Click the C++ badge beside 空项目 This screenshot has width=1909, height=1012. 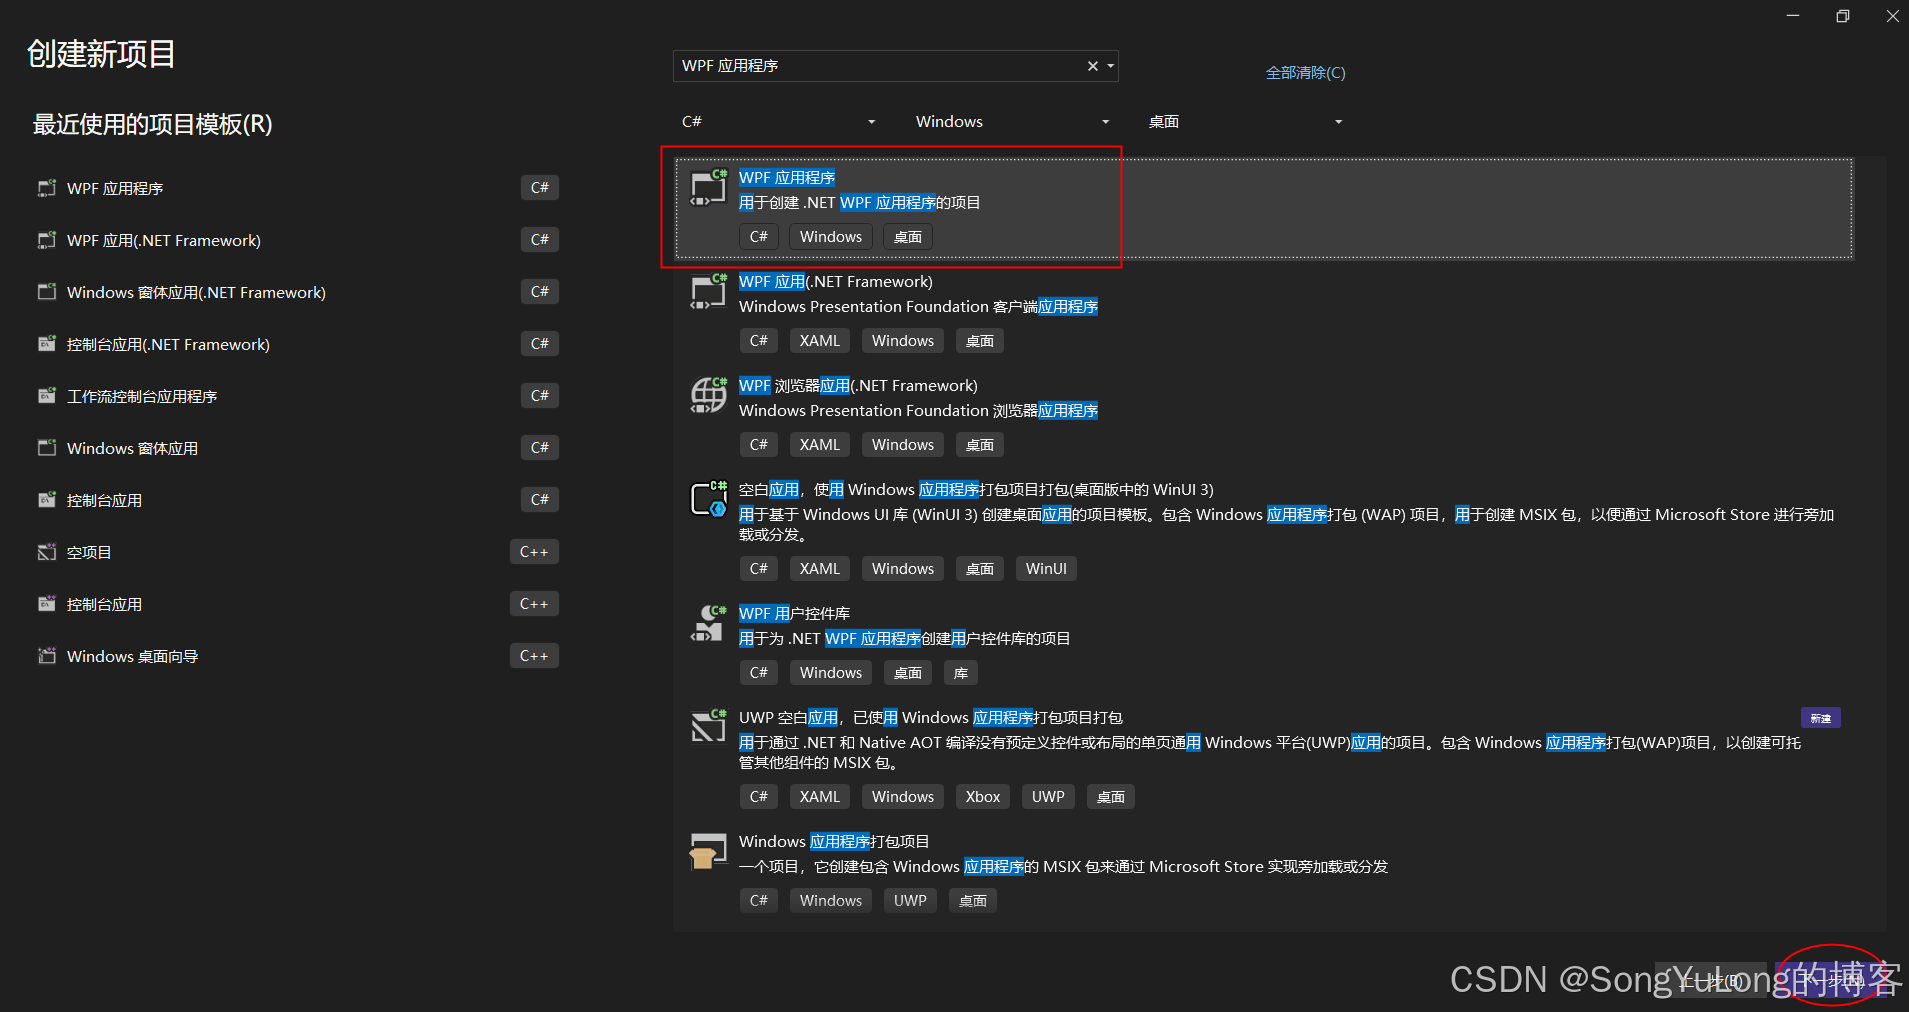pos(534,552)
